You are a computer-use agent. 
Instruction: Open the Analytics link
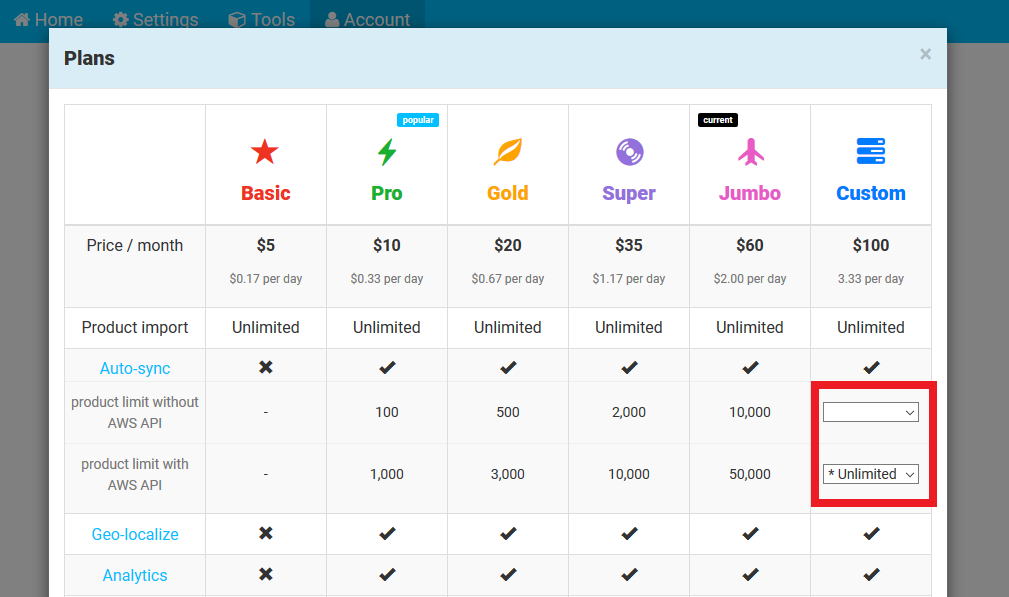coord(135,575)
